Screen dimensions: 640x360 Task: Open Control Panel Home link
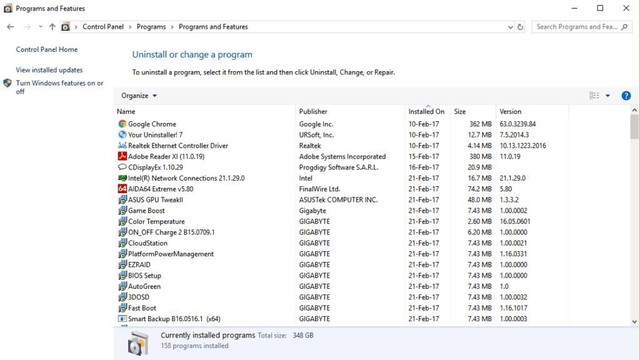point(47,49)
